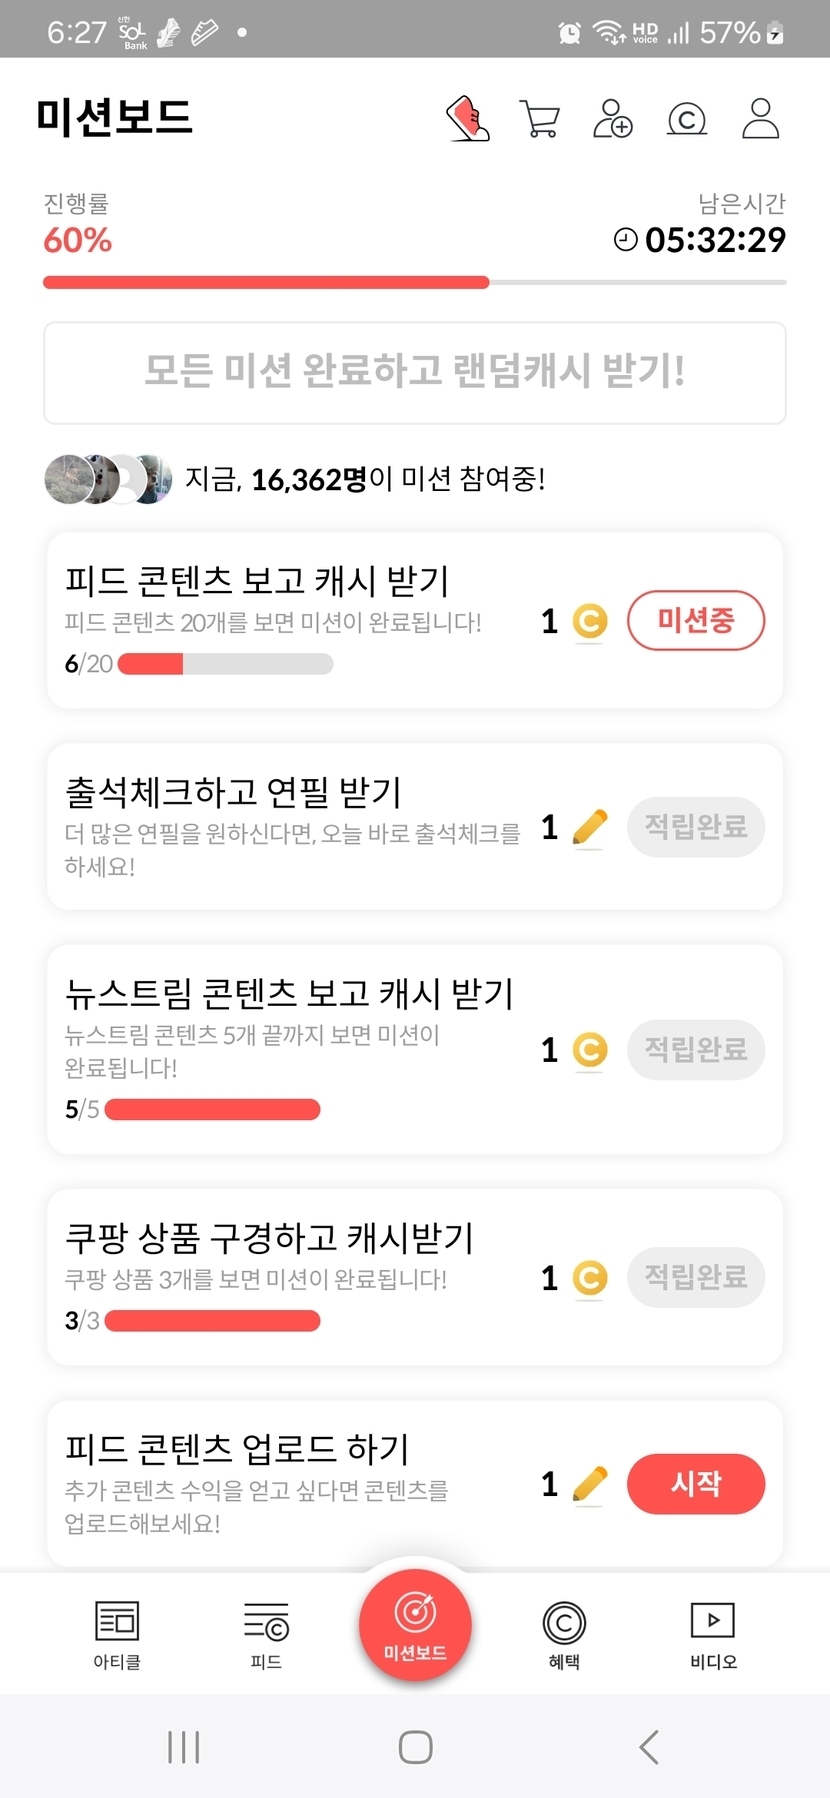This screenshot has width=830, height=1798.
Task: Tap the add friend icon
Action: point(613,119)
